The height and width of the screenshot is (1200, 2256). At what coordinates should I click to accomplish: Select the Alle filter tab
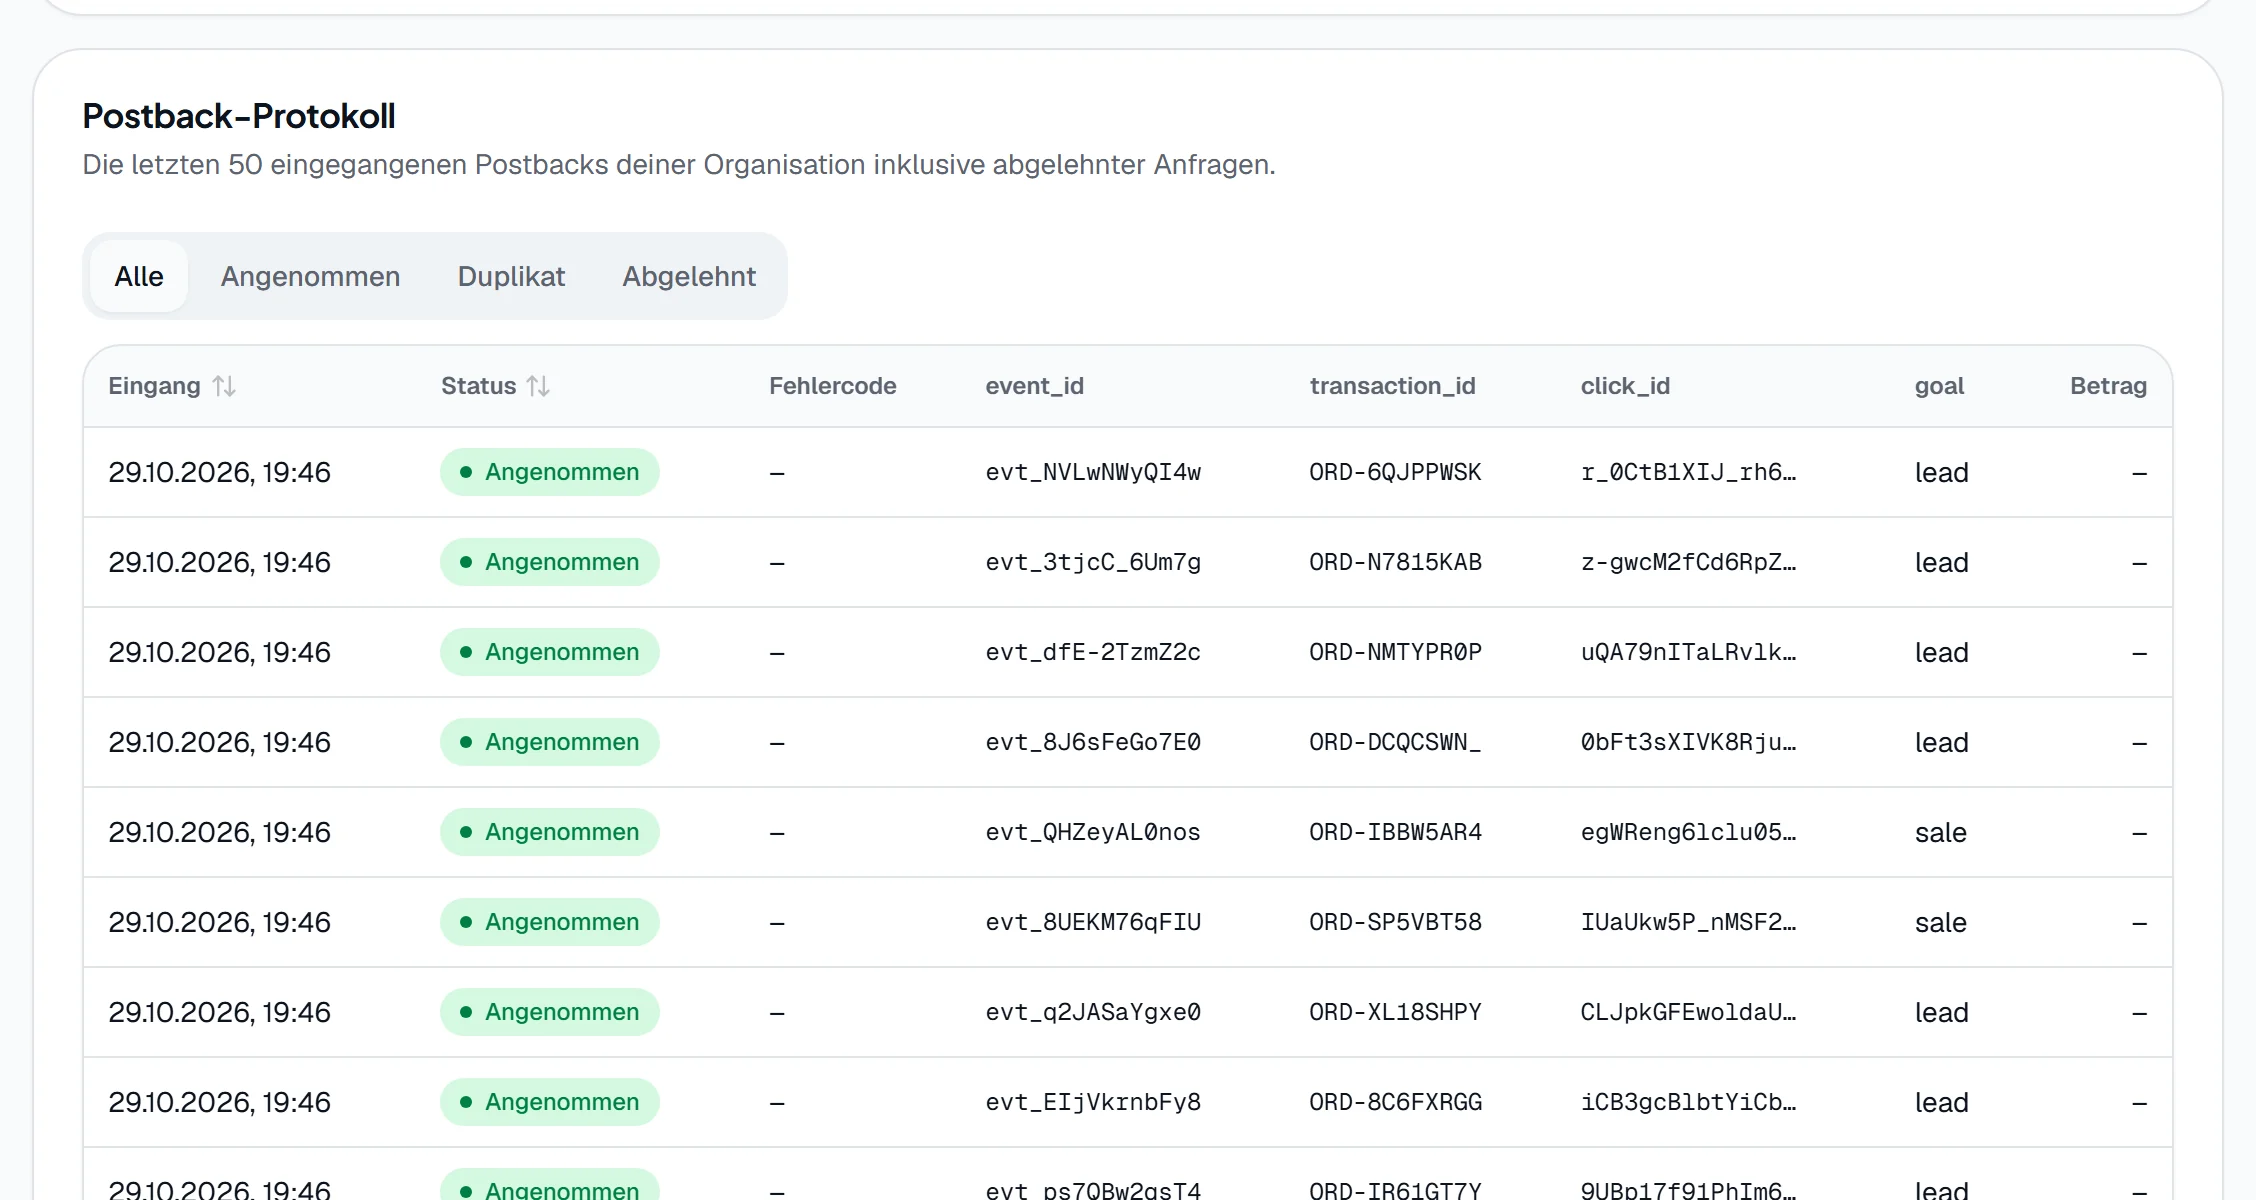(139, 276)
